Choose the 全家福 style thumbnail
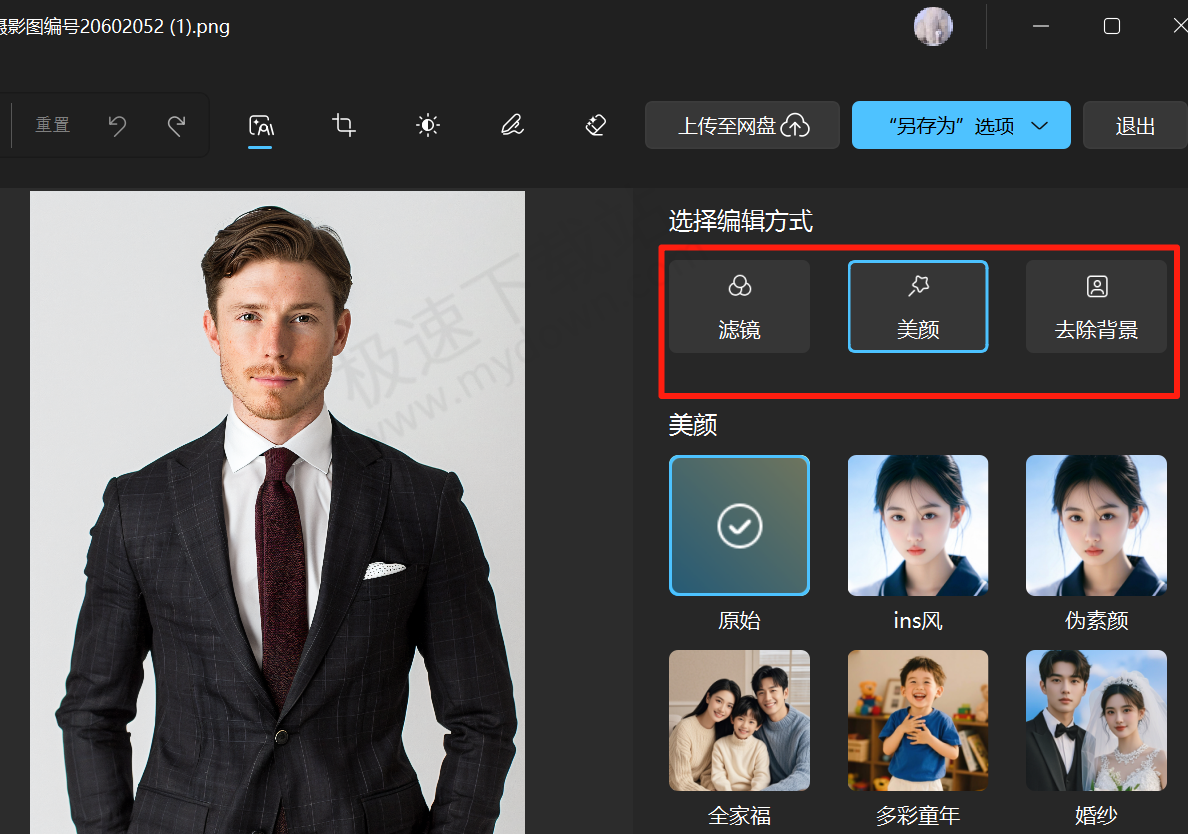1188x834 pixels. coord(739,720)
